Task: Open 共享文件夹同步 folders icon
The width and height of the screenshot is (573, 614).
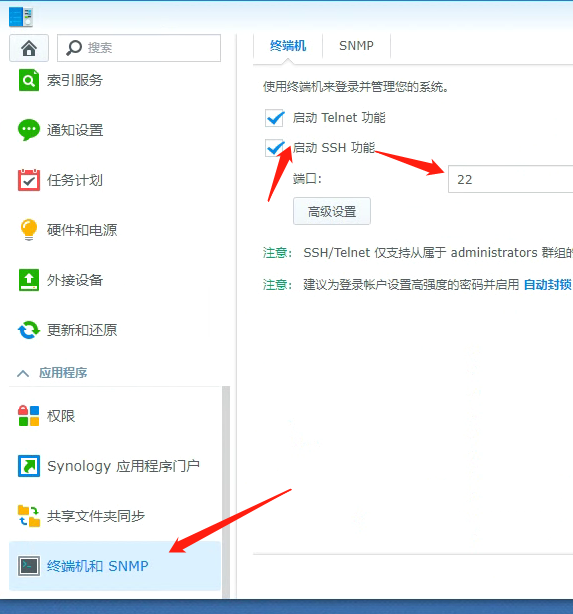Action: click(29, 516)
